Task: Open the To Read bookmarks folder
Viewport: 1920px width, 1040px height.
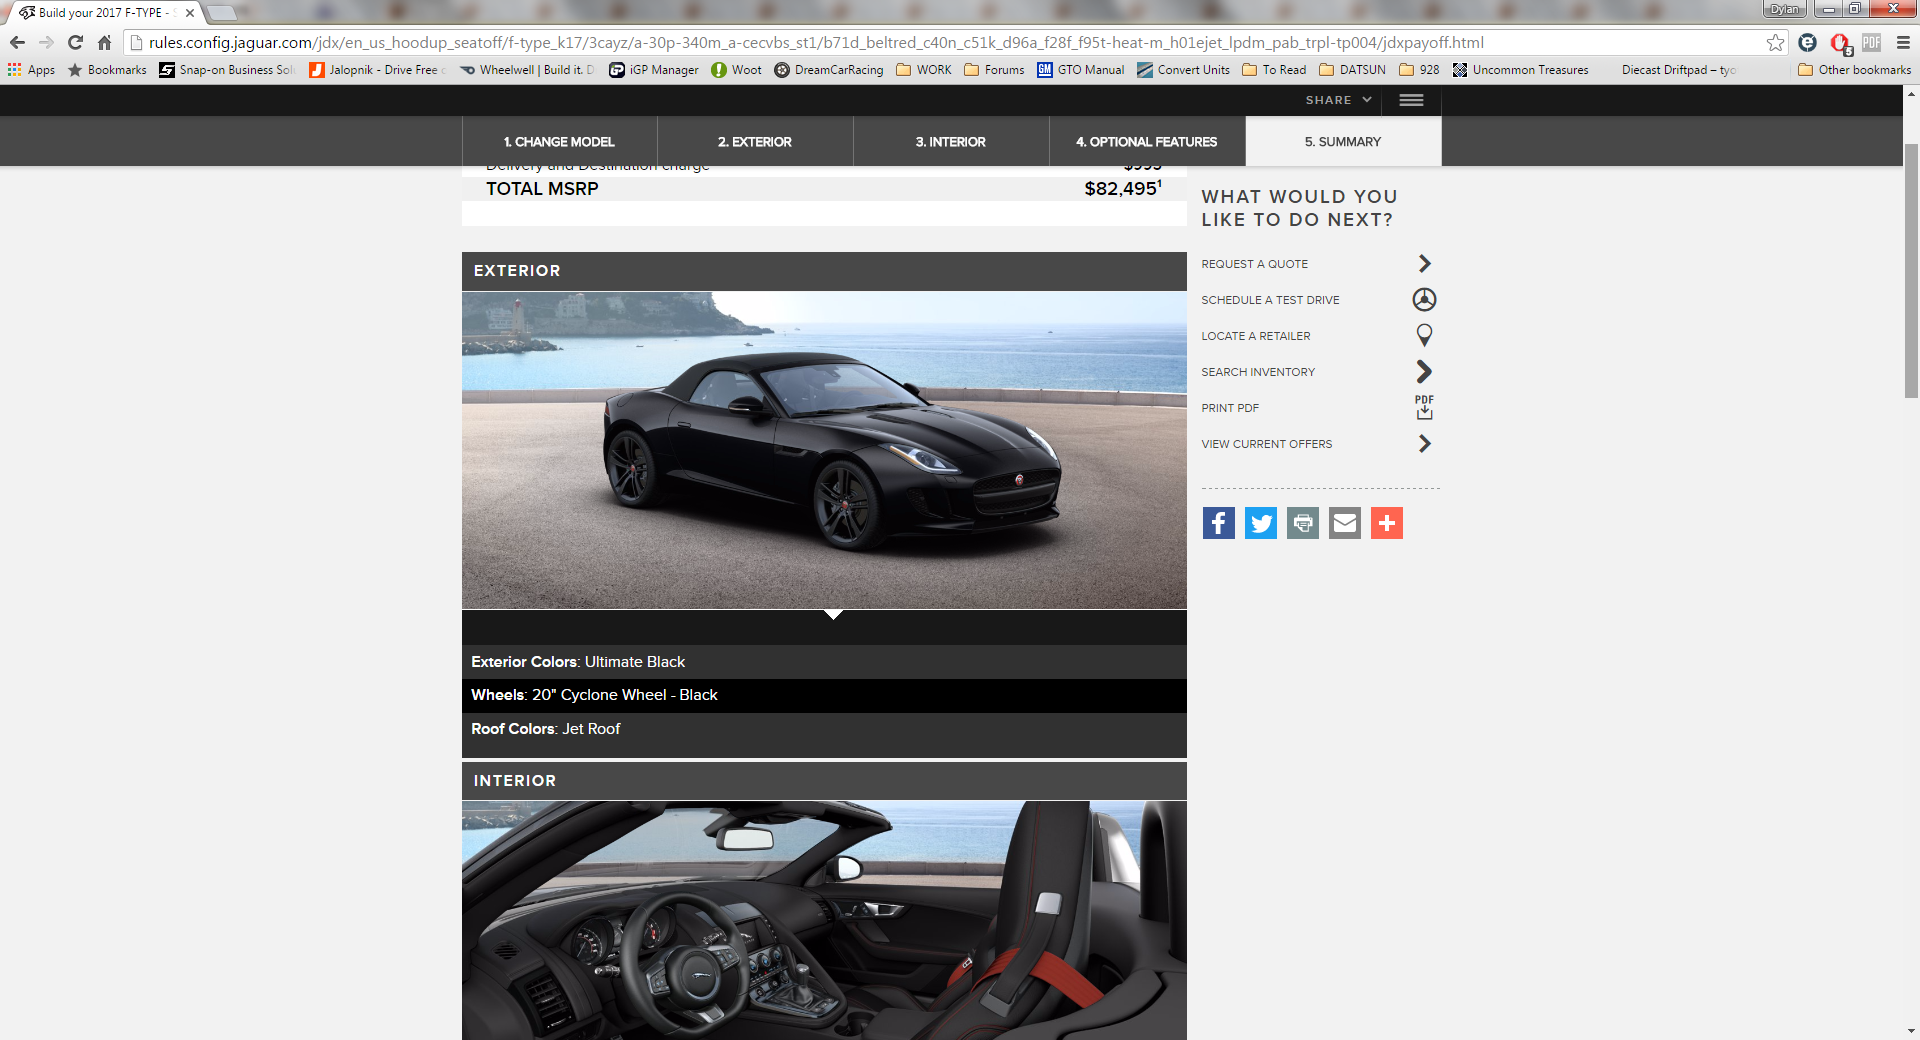Action: (1274, 70)
